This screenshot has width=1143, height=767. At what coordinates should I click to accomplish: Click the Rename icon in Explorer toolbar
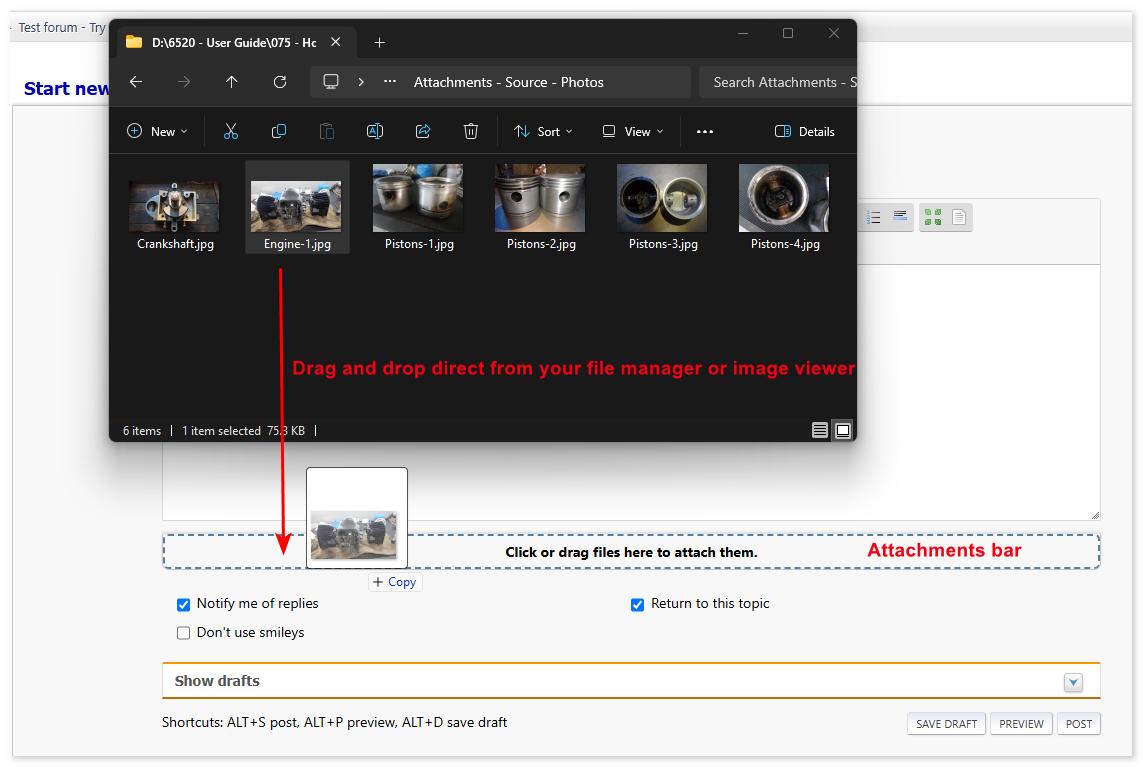coord(375,131)
